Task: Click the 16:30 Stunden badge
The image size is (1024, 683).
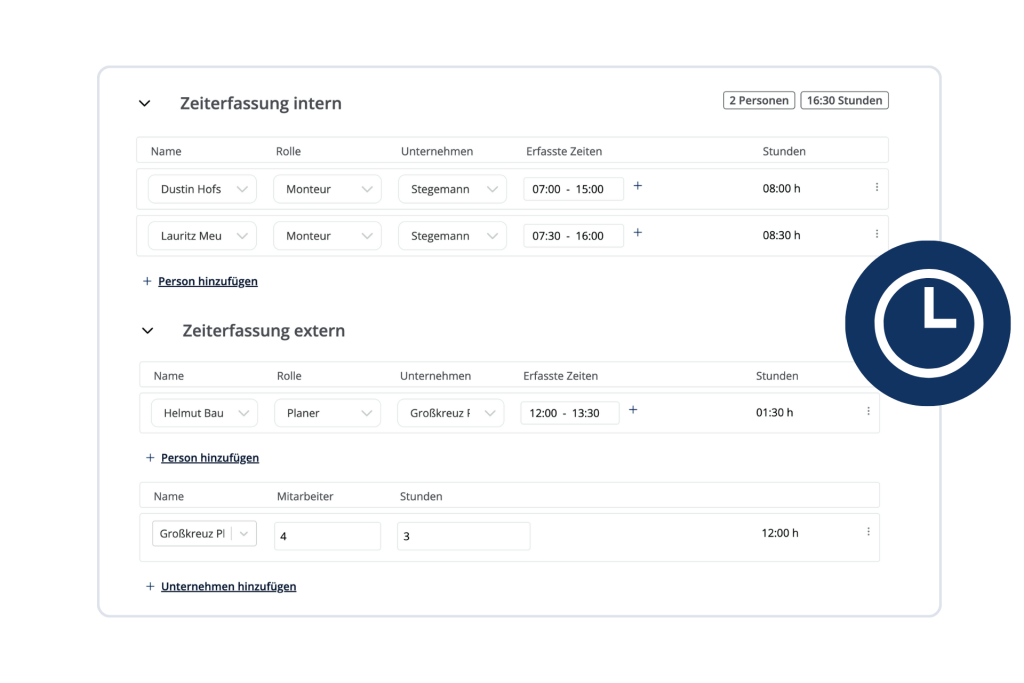Action: 844,100
